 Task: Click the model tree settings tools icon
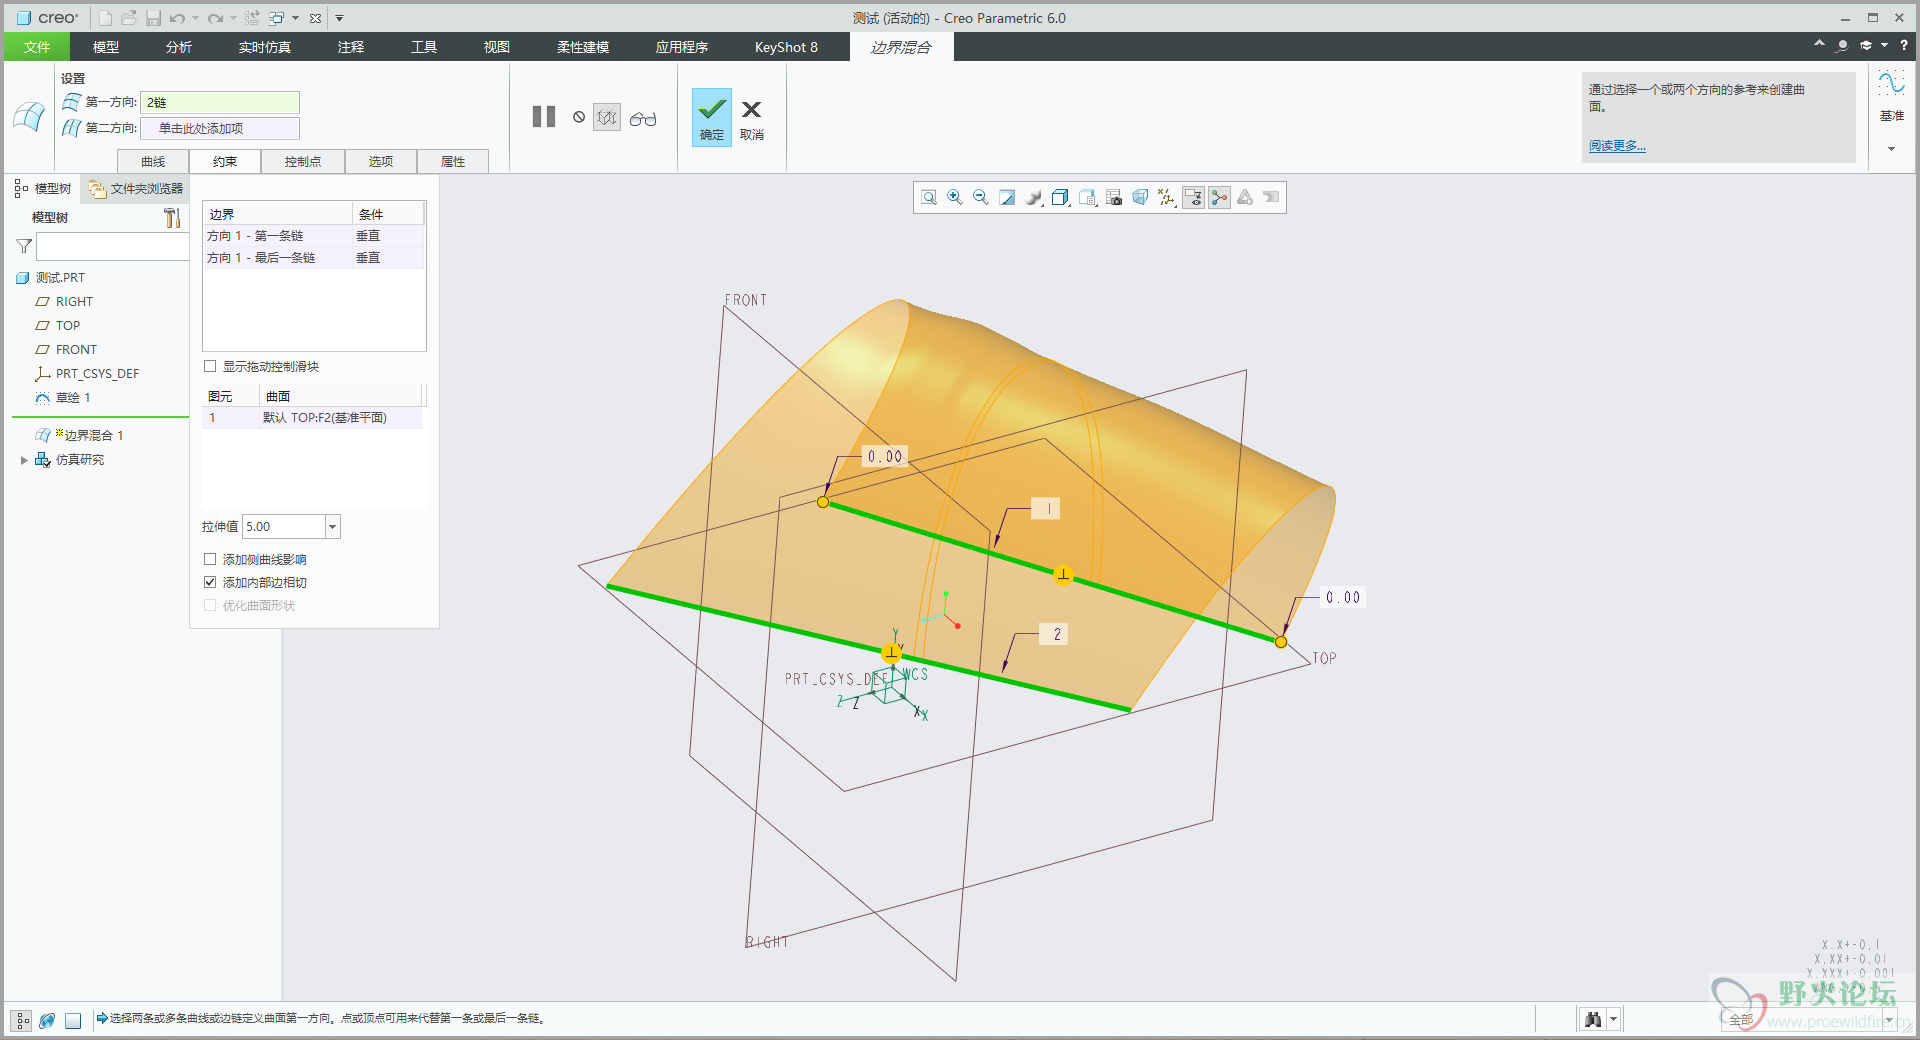click(172, 217)
